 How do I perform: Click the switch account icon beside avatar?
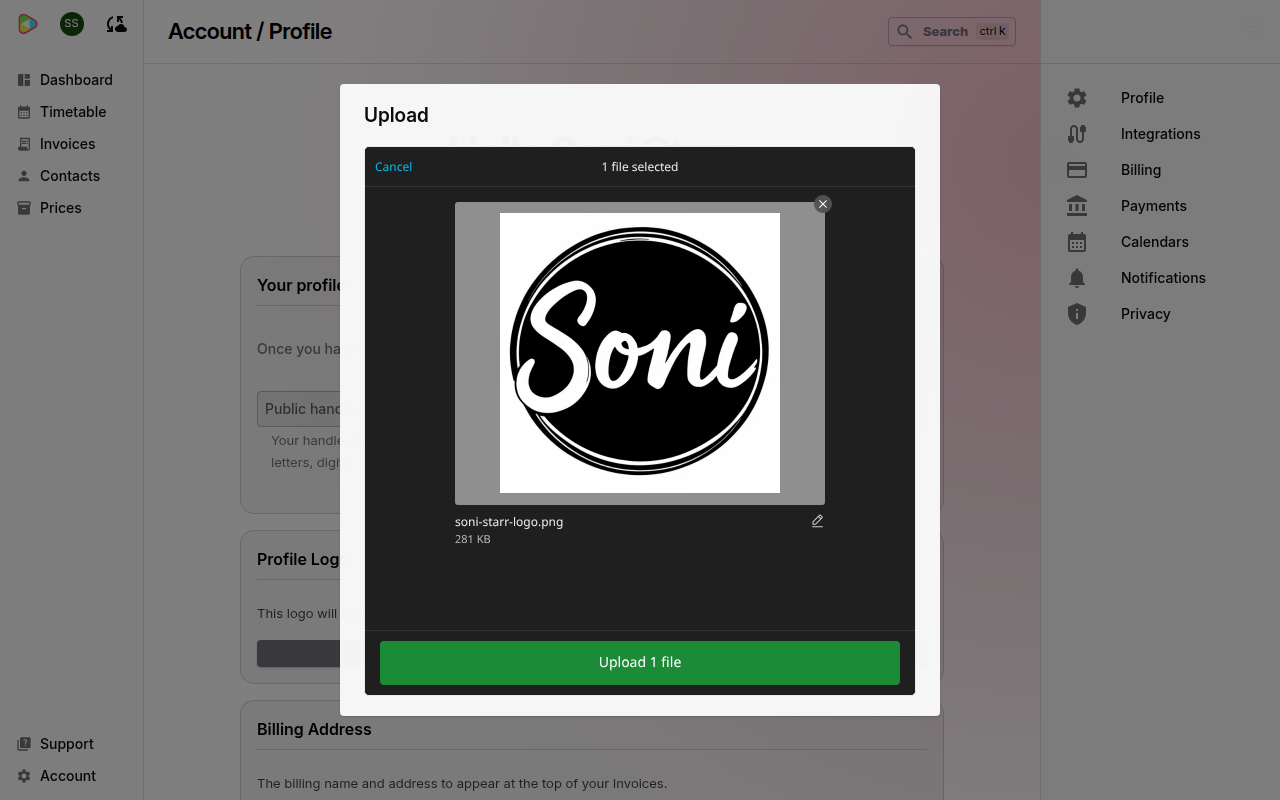coord(116,24)
